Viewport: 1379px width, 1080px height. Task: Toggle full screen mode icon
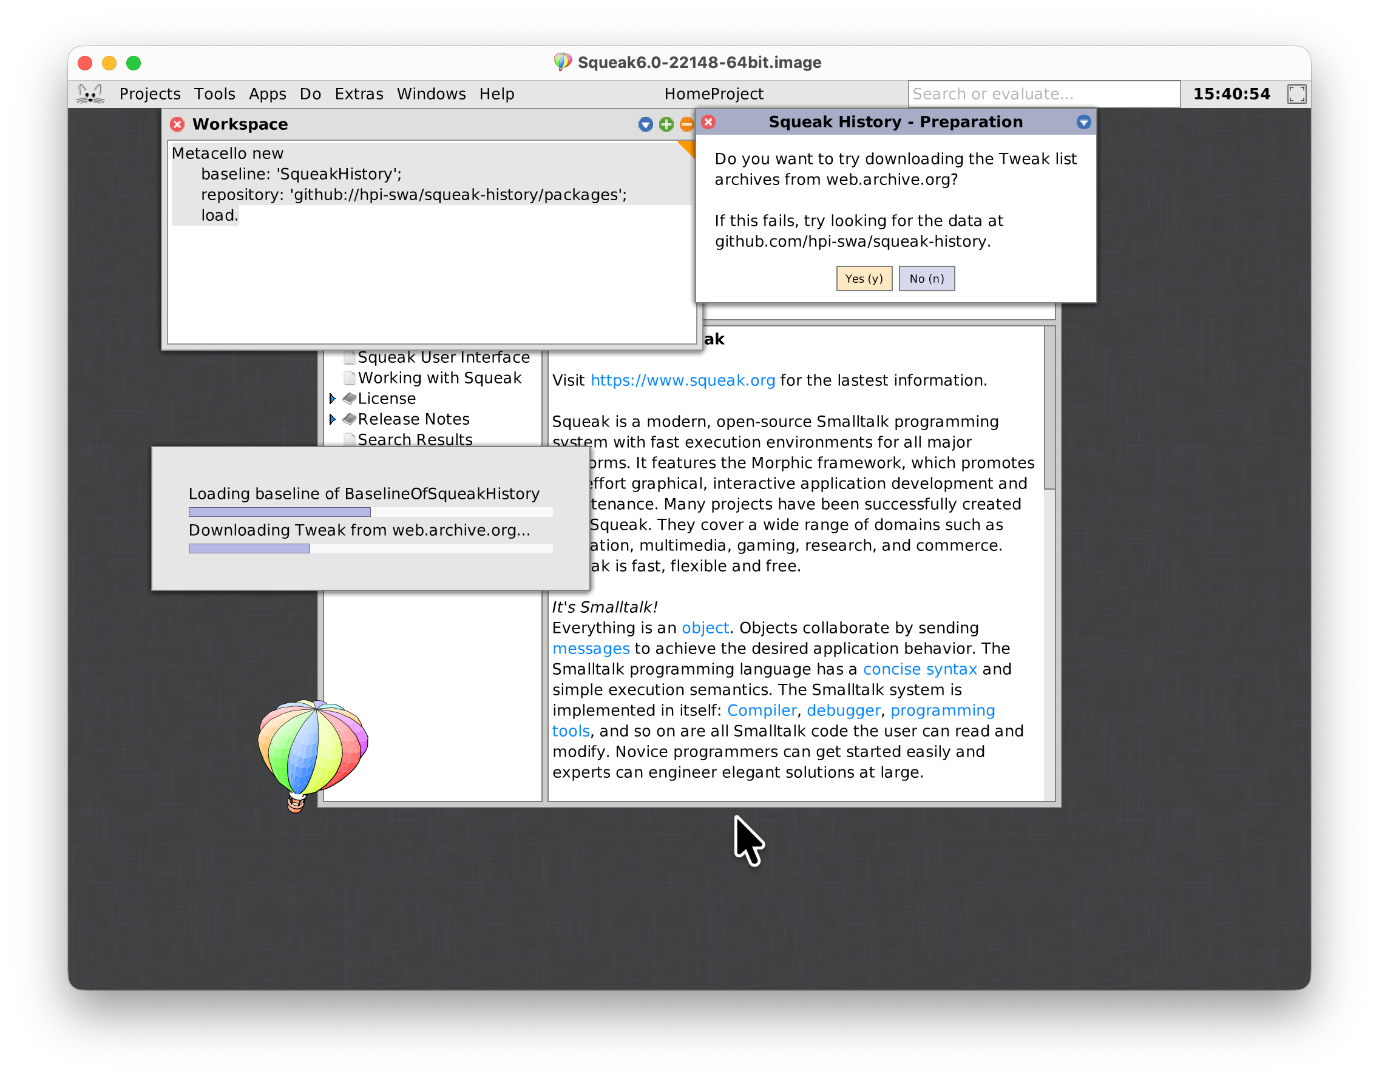click(1297, 94)
